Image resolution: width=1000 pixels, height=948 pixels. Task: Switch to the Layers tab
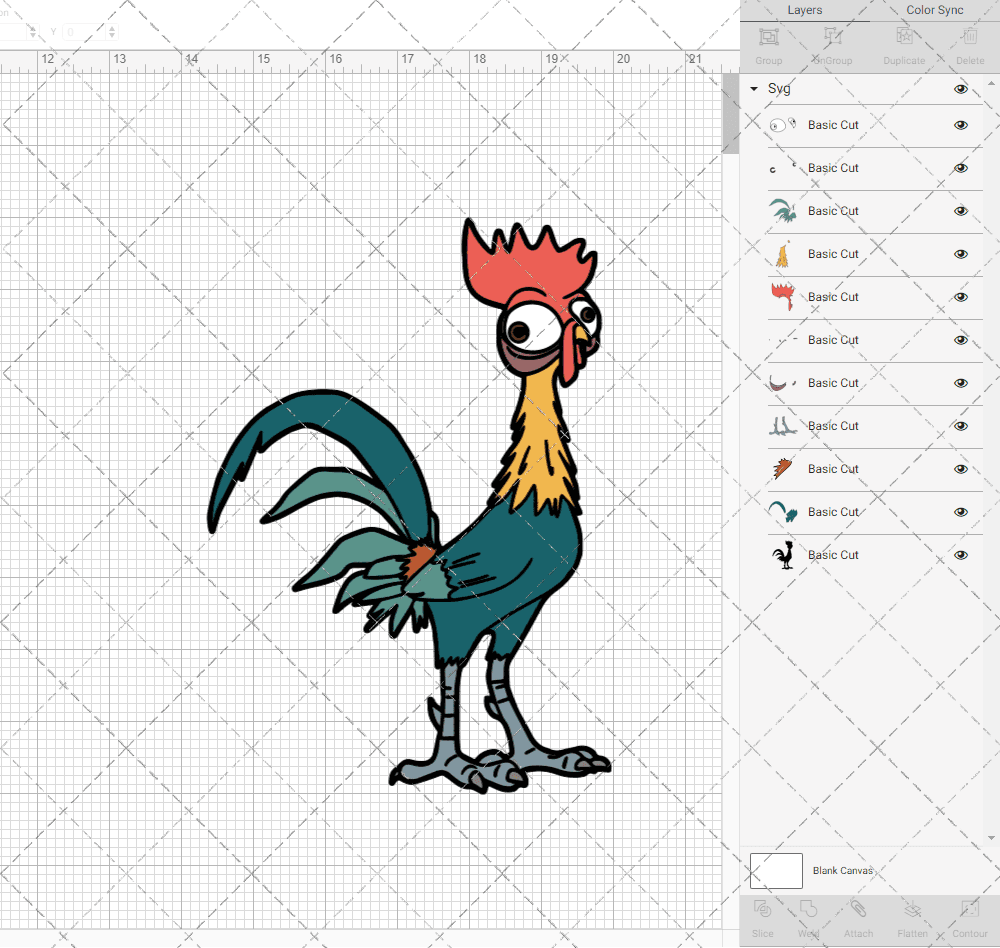click(x=804, y=10)
